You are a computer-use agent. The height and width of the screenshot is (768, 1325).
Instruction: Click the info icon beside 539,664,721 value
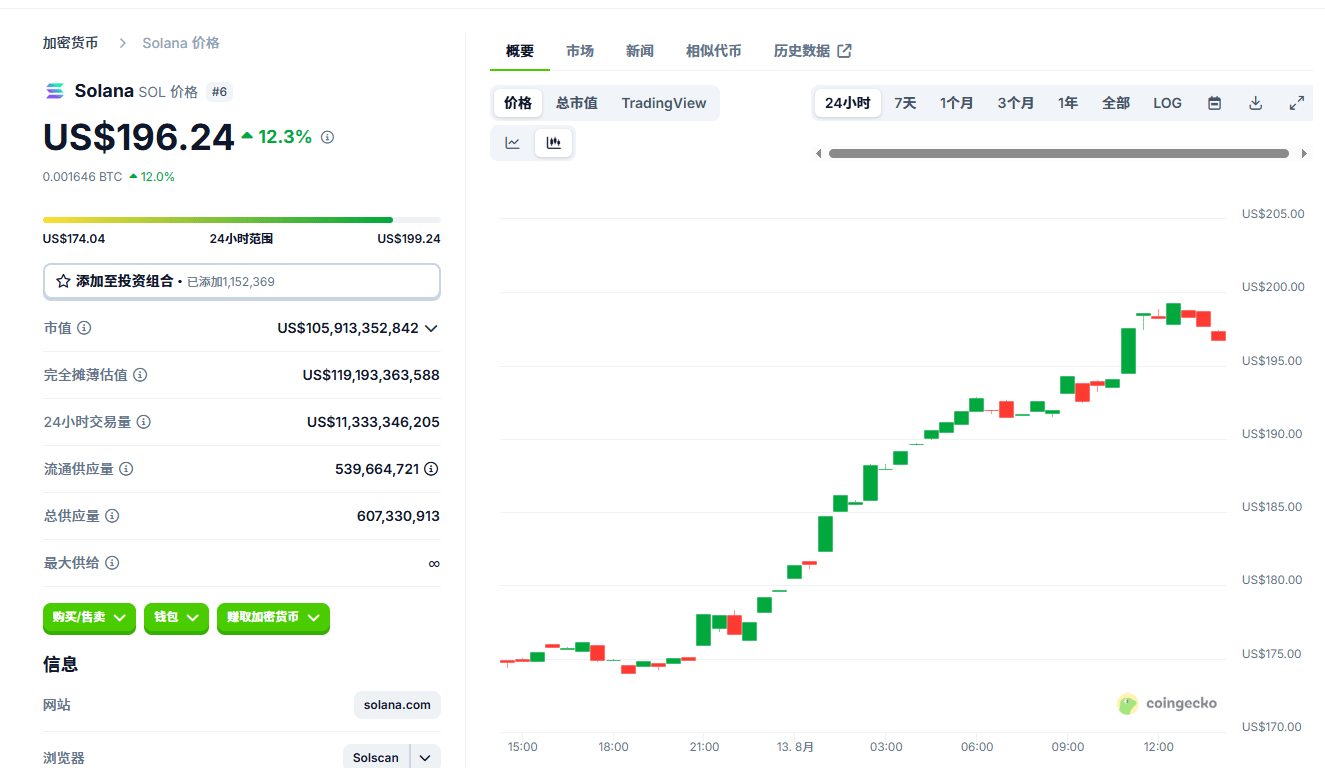431,469
